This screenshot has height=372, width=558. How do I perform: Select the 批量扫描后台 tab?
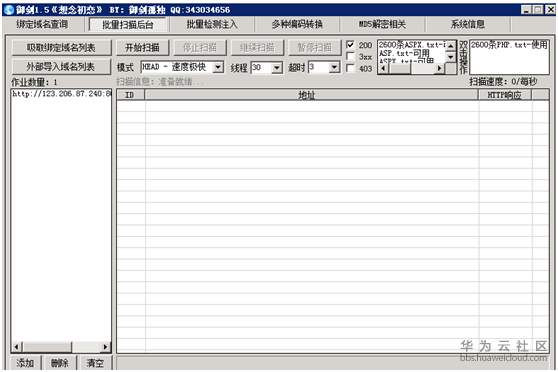(x=127, y=25)
